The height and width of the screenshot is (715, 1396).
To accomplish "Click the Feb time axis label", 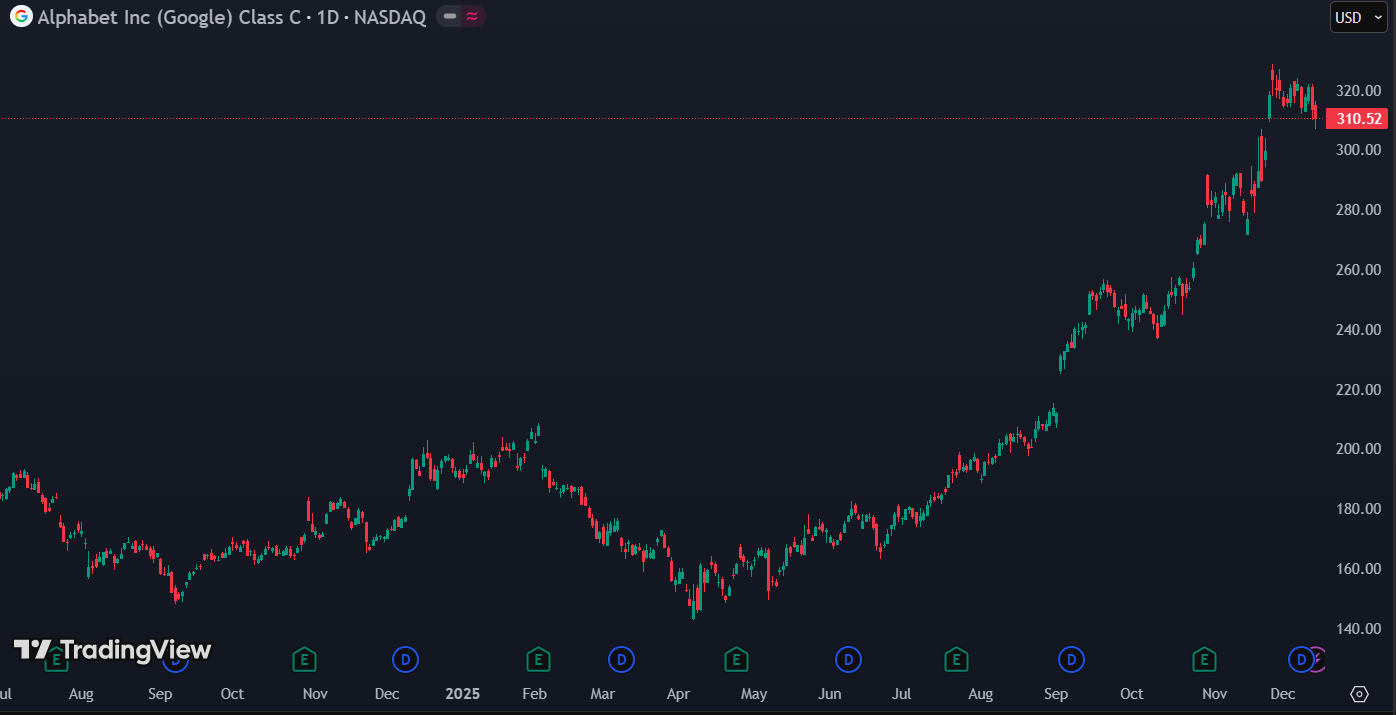I will click(534, 694).
